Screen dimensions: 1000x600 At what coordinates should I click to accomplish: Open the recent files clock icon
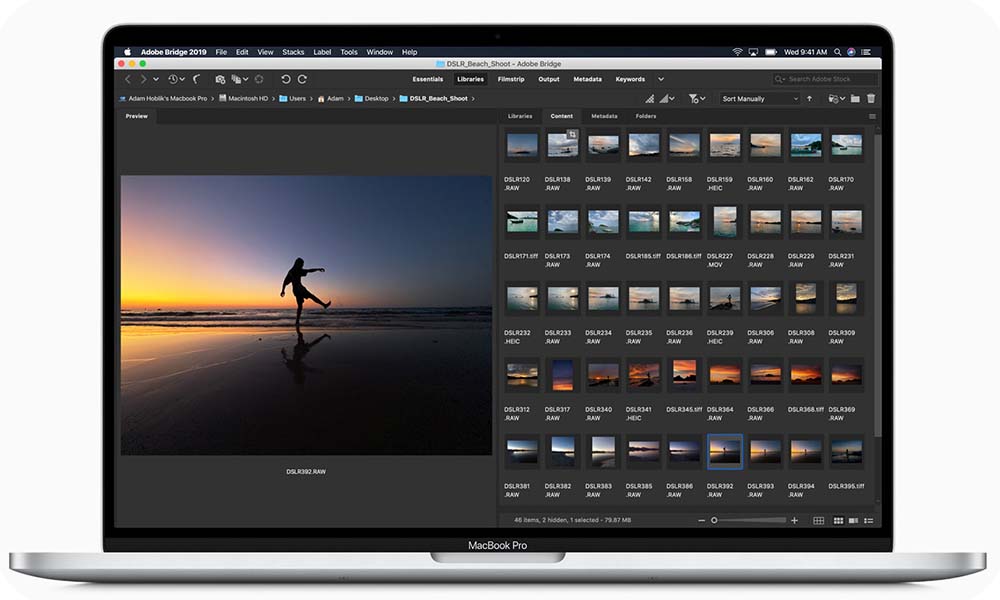tap(172, 79)
